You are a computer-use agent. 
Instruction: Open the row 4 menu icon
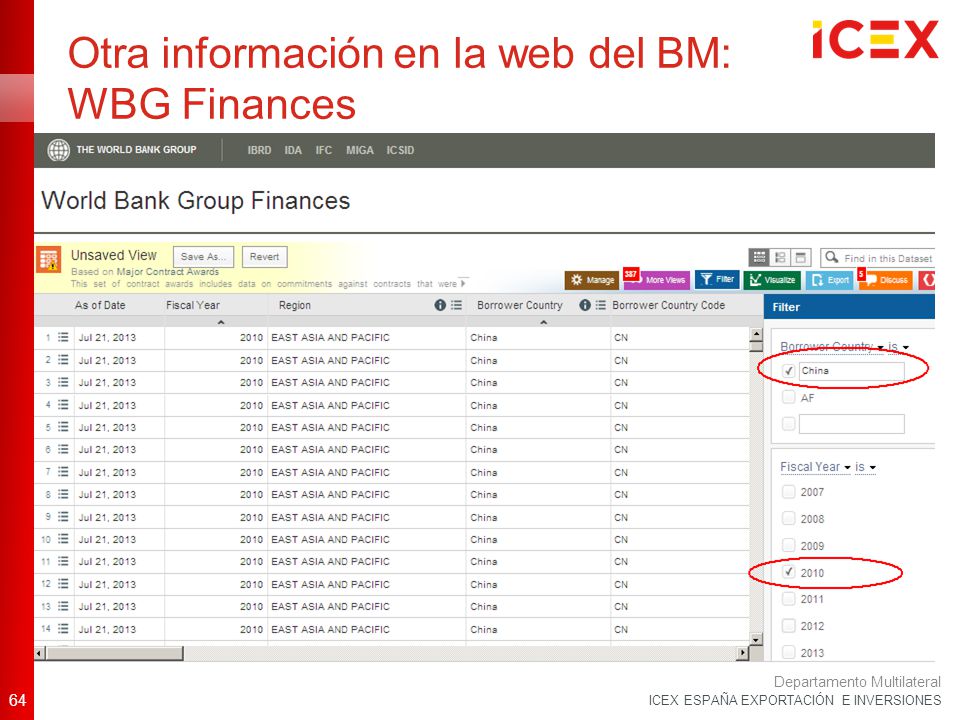point(63,405)
